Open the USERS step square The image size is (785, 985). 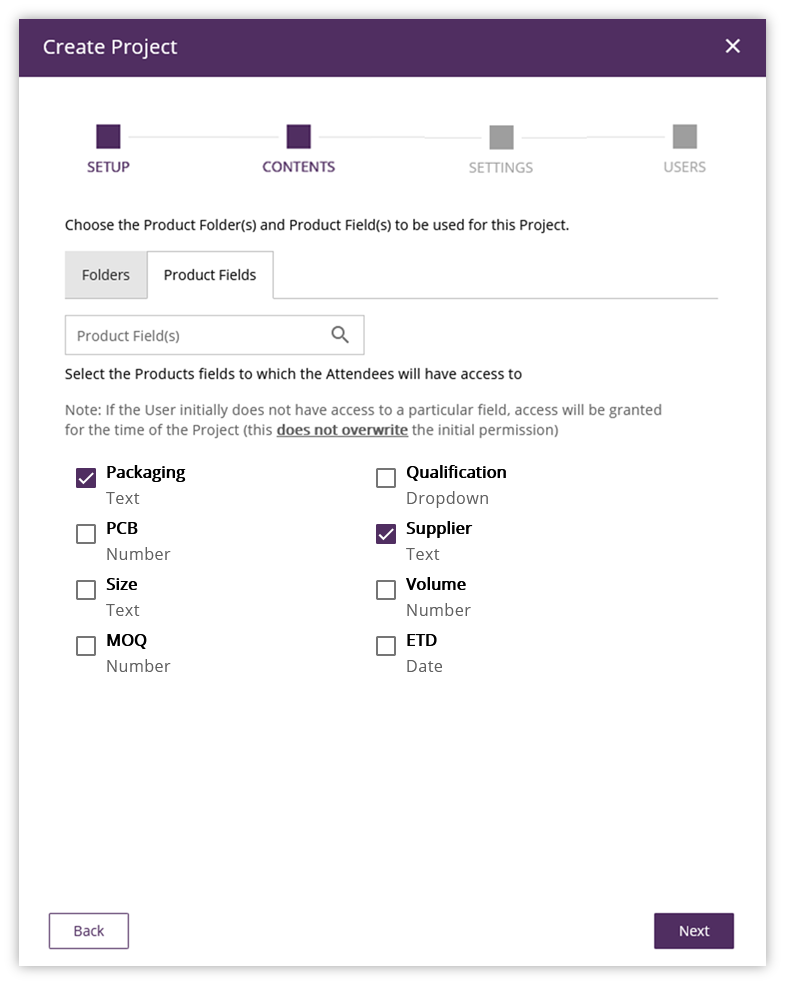tap(685, 136)
